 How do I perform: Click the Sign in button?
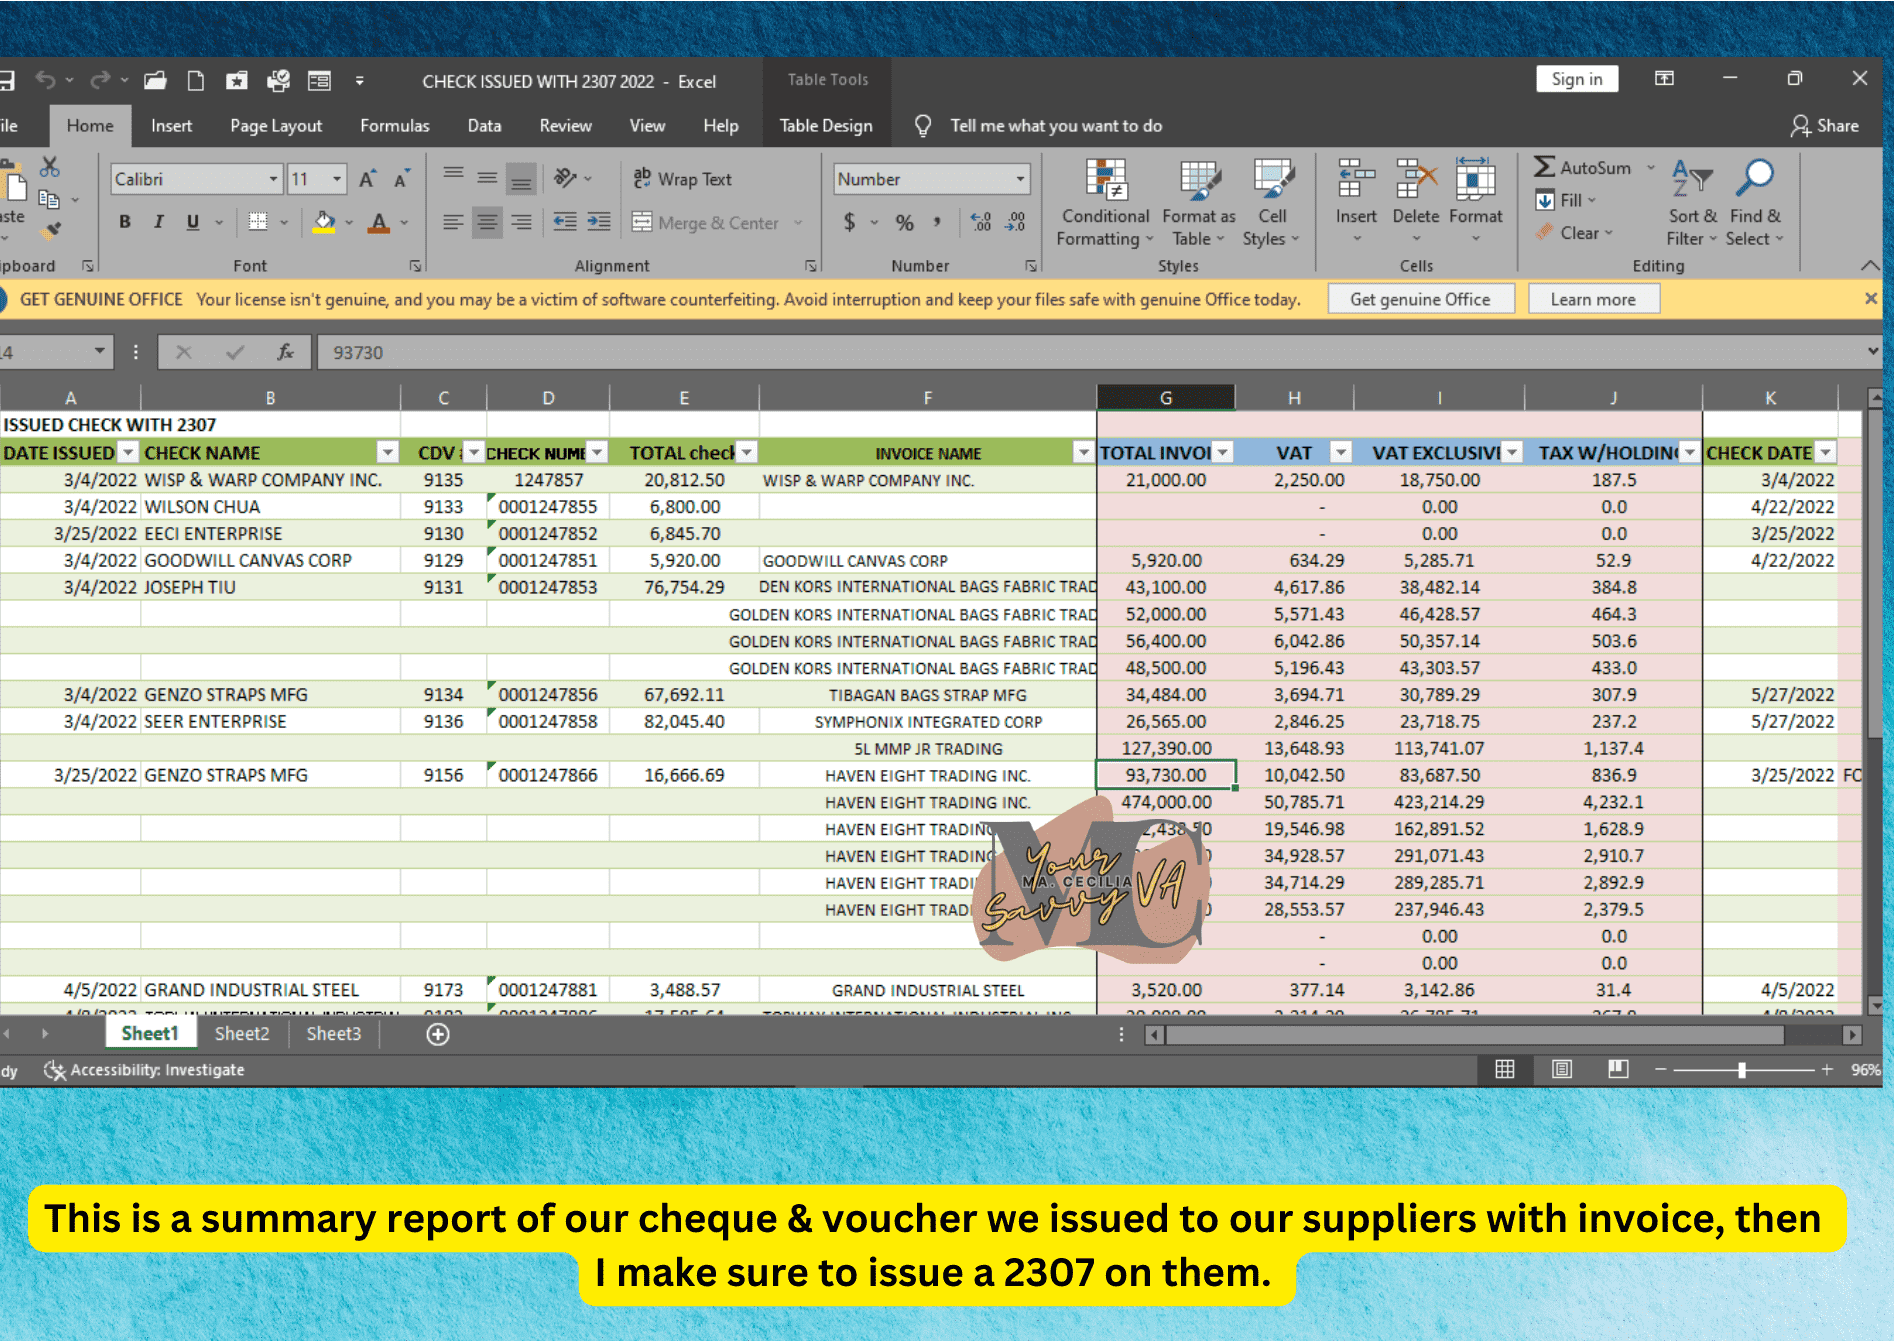click(1577, 79)
